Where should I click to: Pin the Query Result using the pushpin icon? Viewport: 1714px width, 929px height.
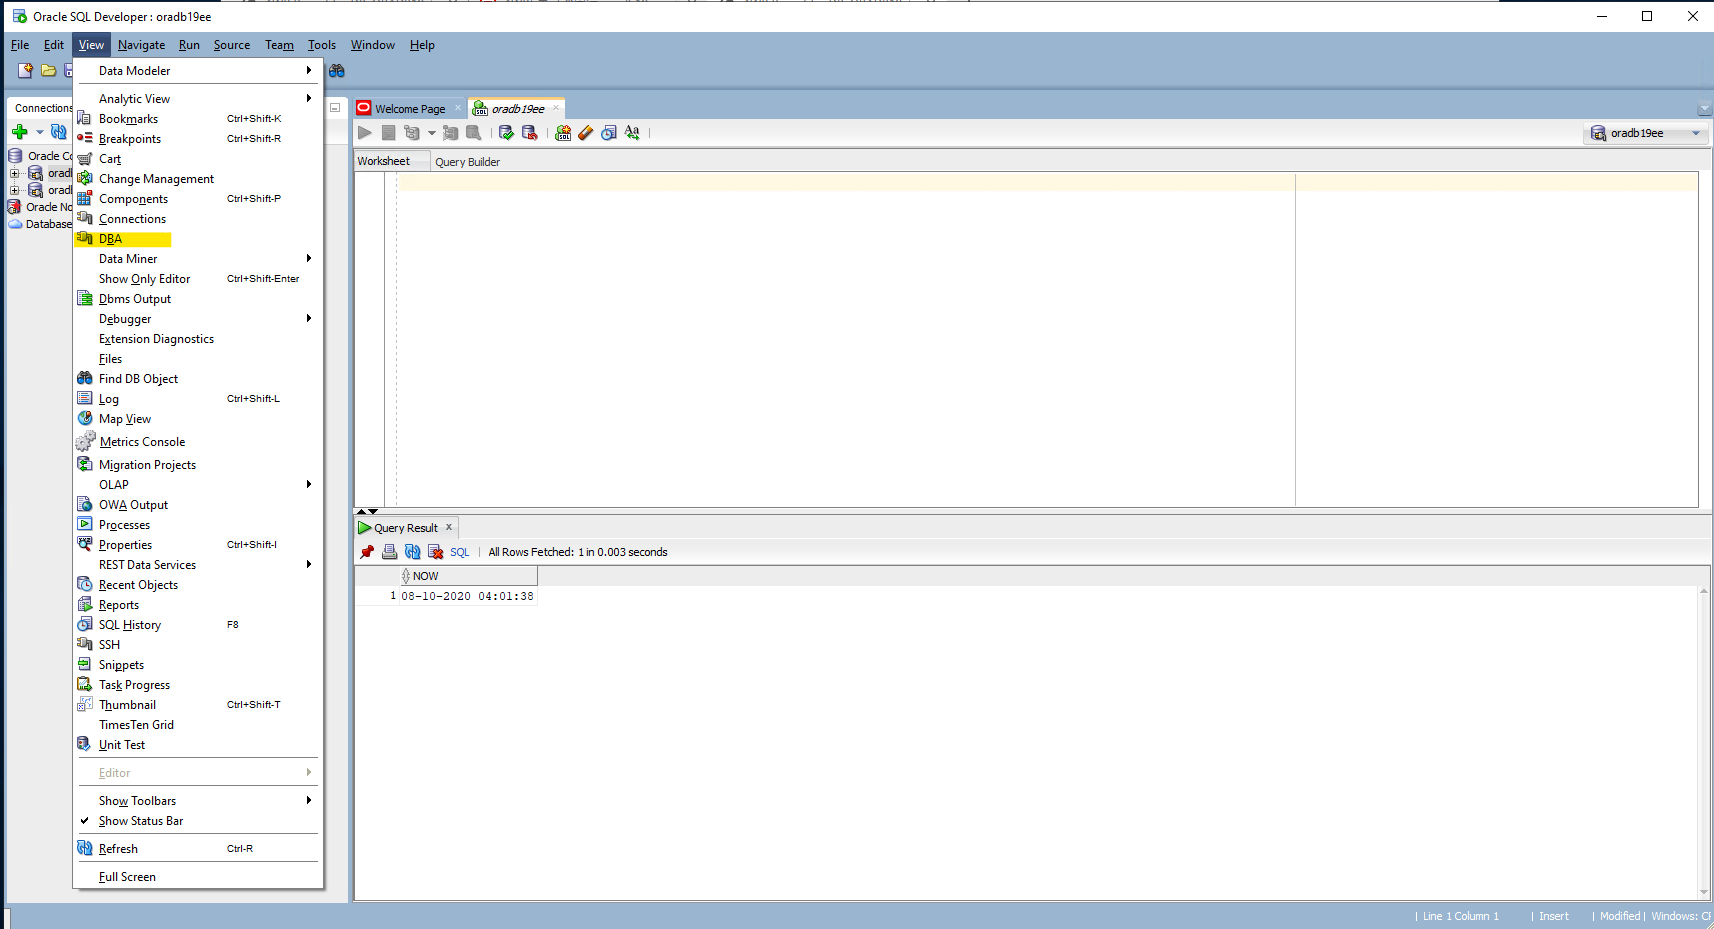click(x=367, y=551)
